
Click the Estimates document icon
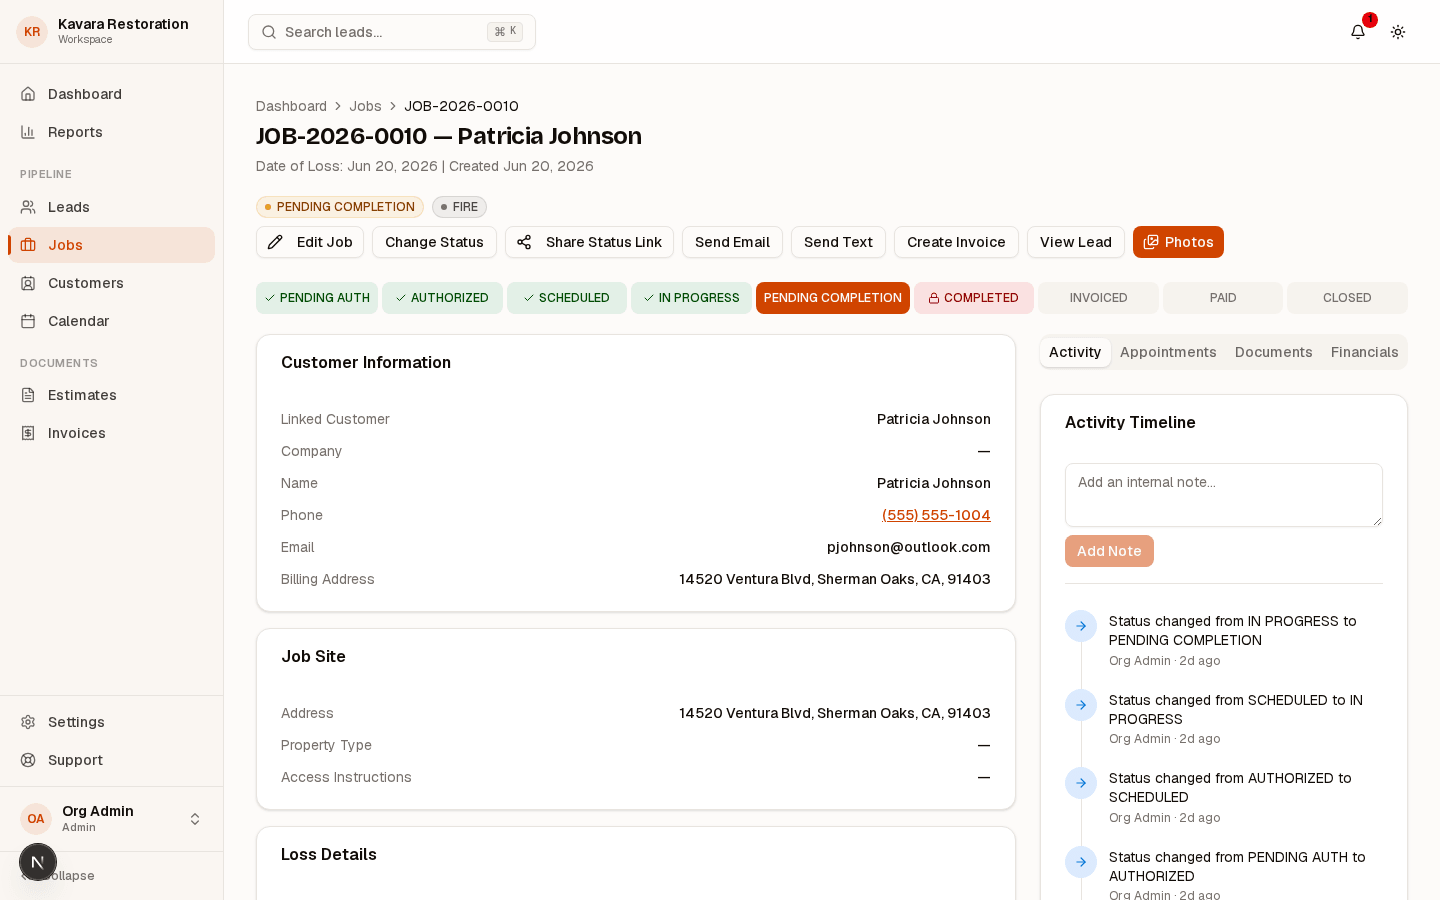[28, 395]
